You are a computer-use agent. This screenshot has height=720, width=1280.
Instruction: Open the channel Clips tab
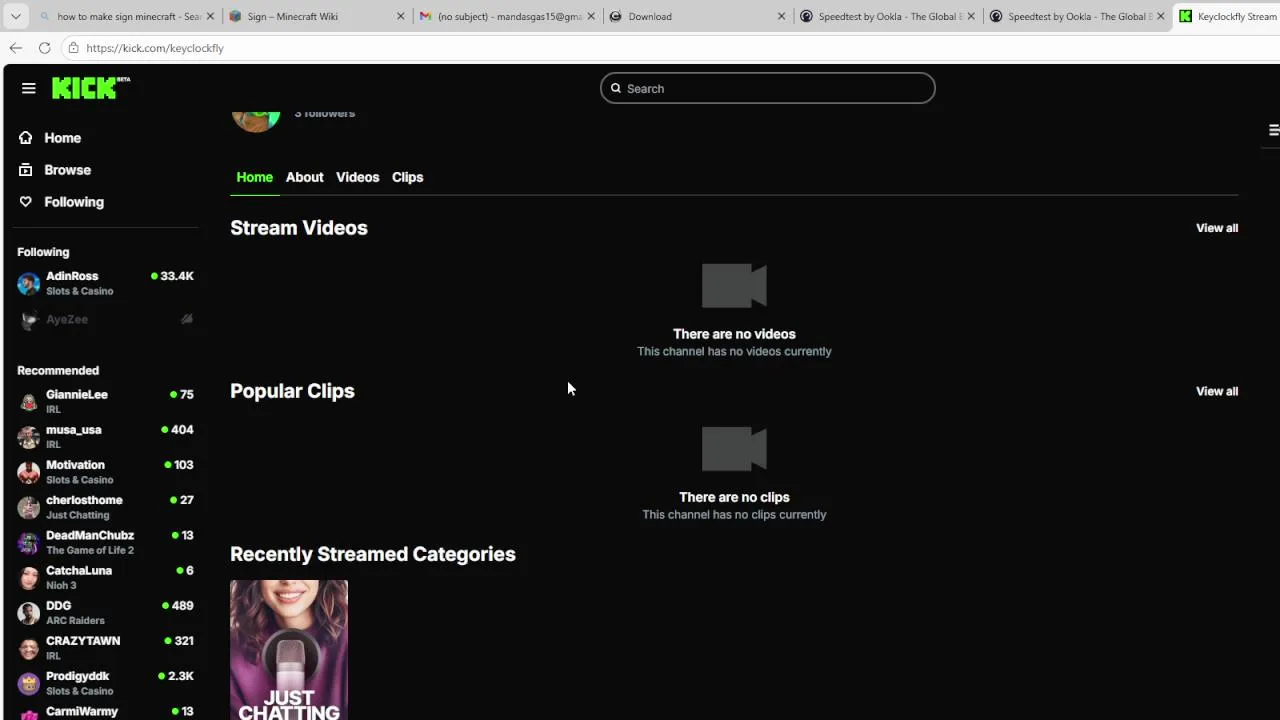click(407, 177)
